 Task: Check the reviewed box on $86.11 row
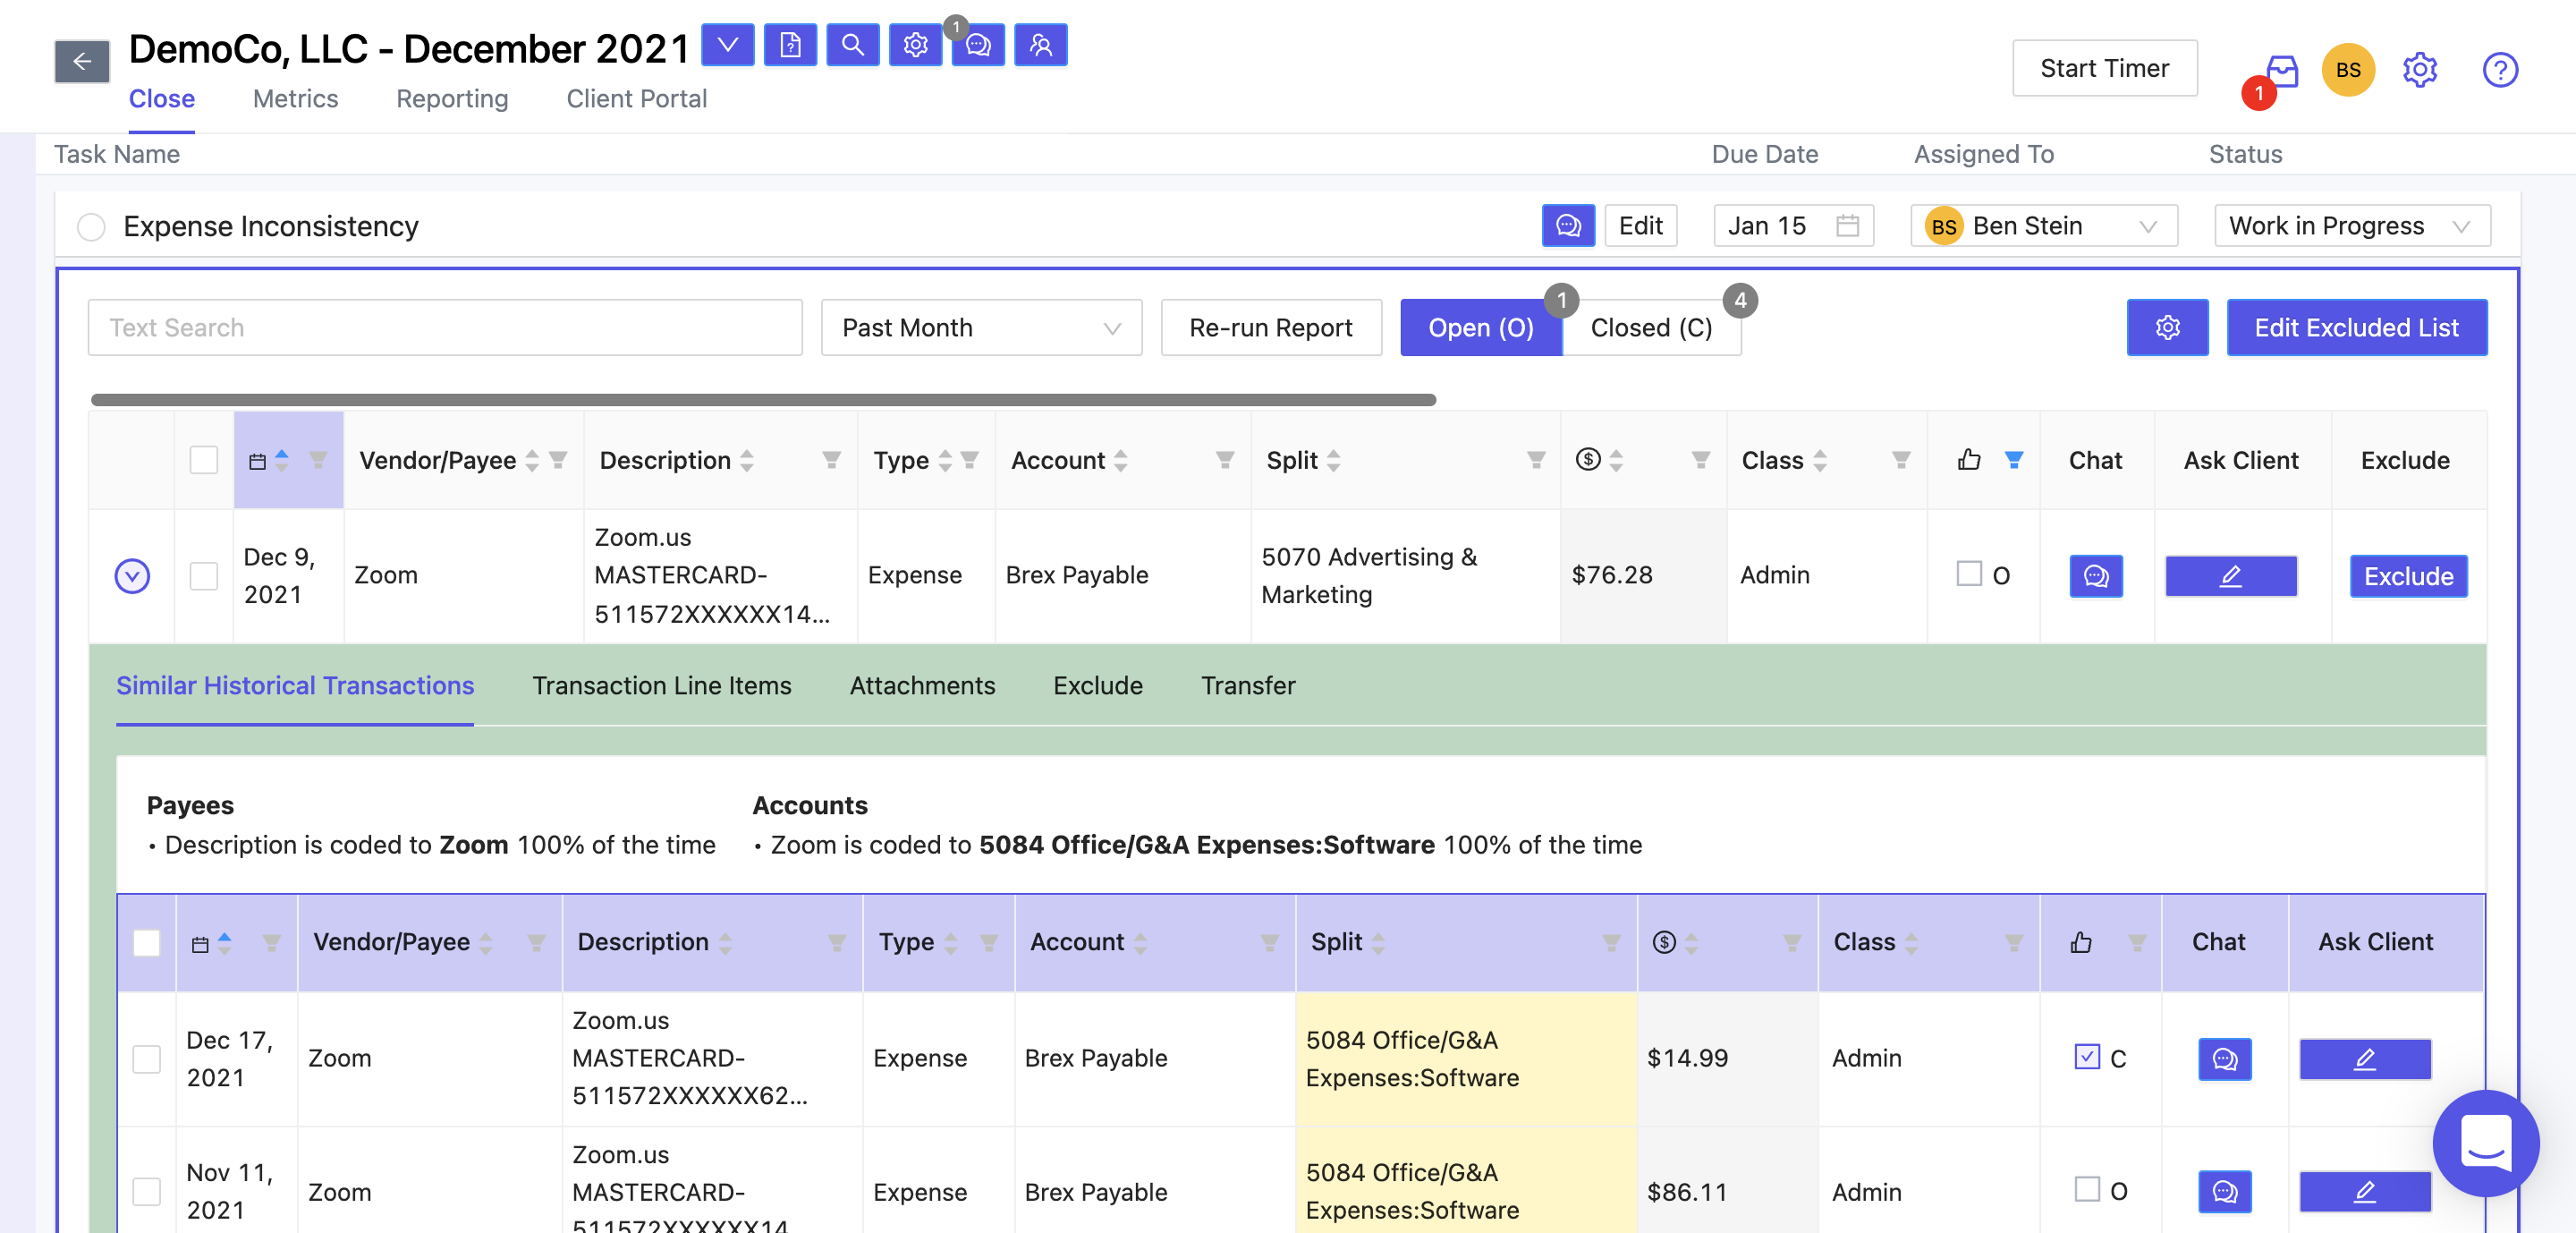click(x=2086, y=1190)
